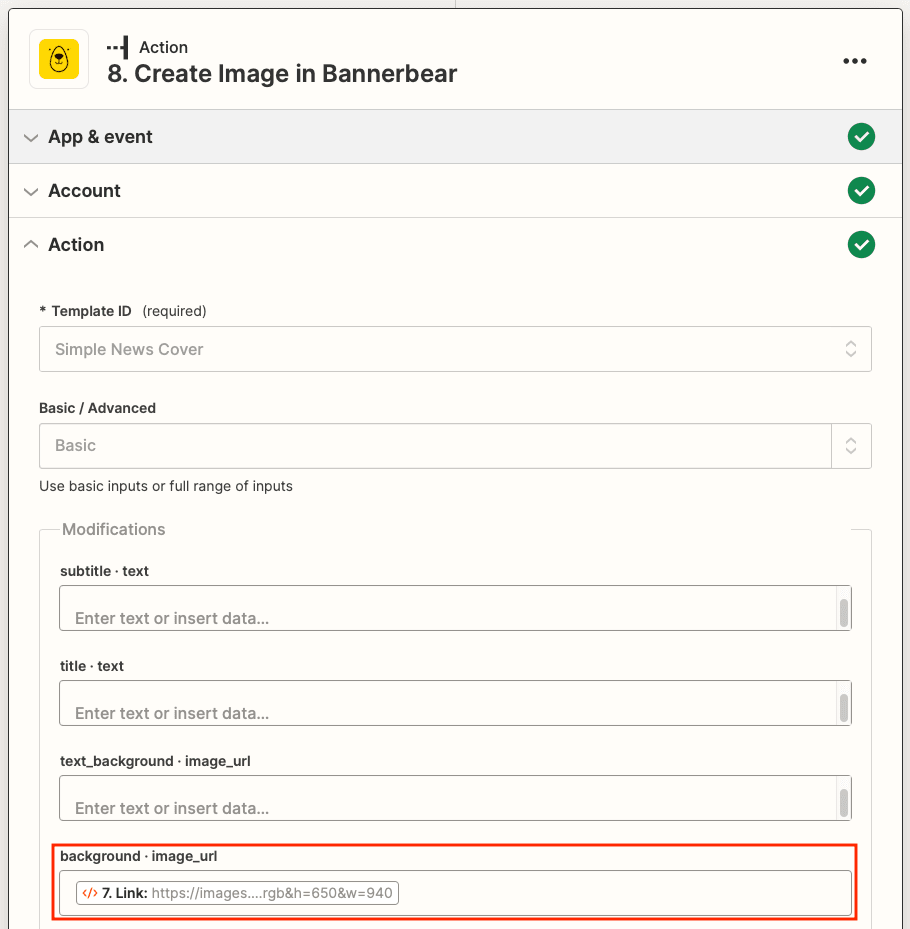Screen dimensions: 910x929
Task: Click the step-type icon beside the Action label
Action: 117,46
